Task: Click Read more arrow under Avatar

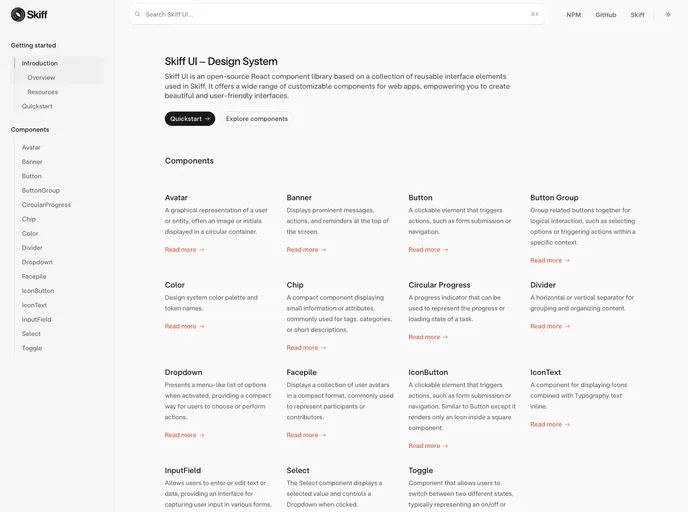Action: 185,250
